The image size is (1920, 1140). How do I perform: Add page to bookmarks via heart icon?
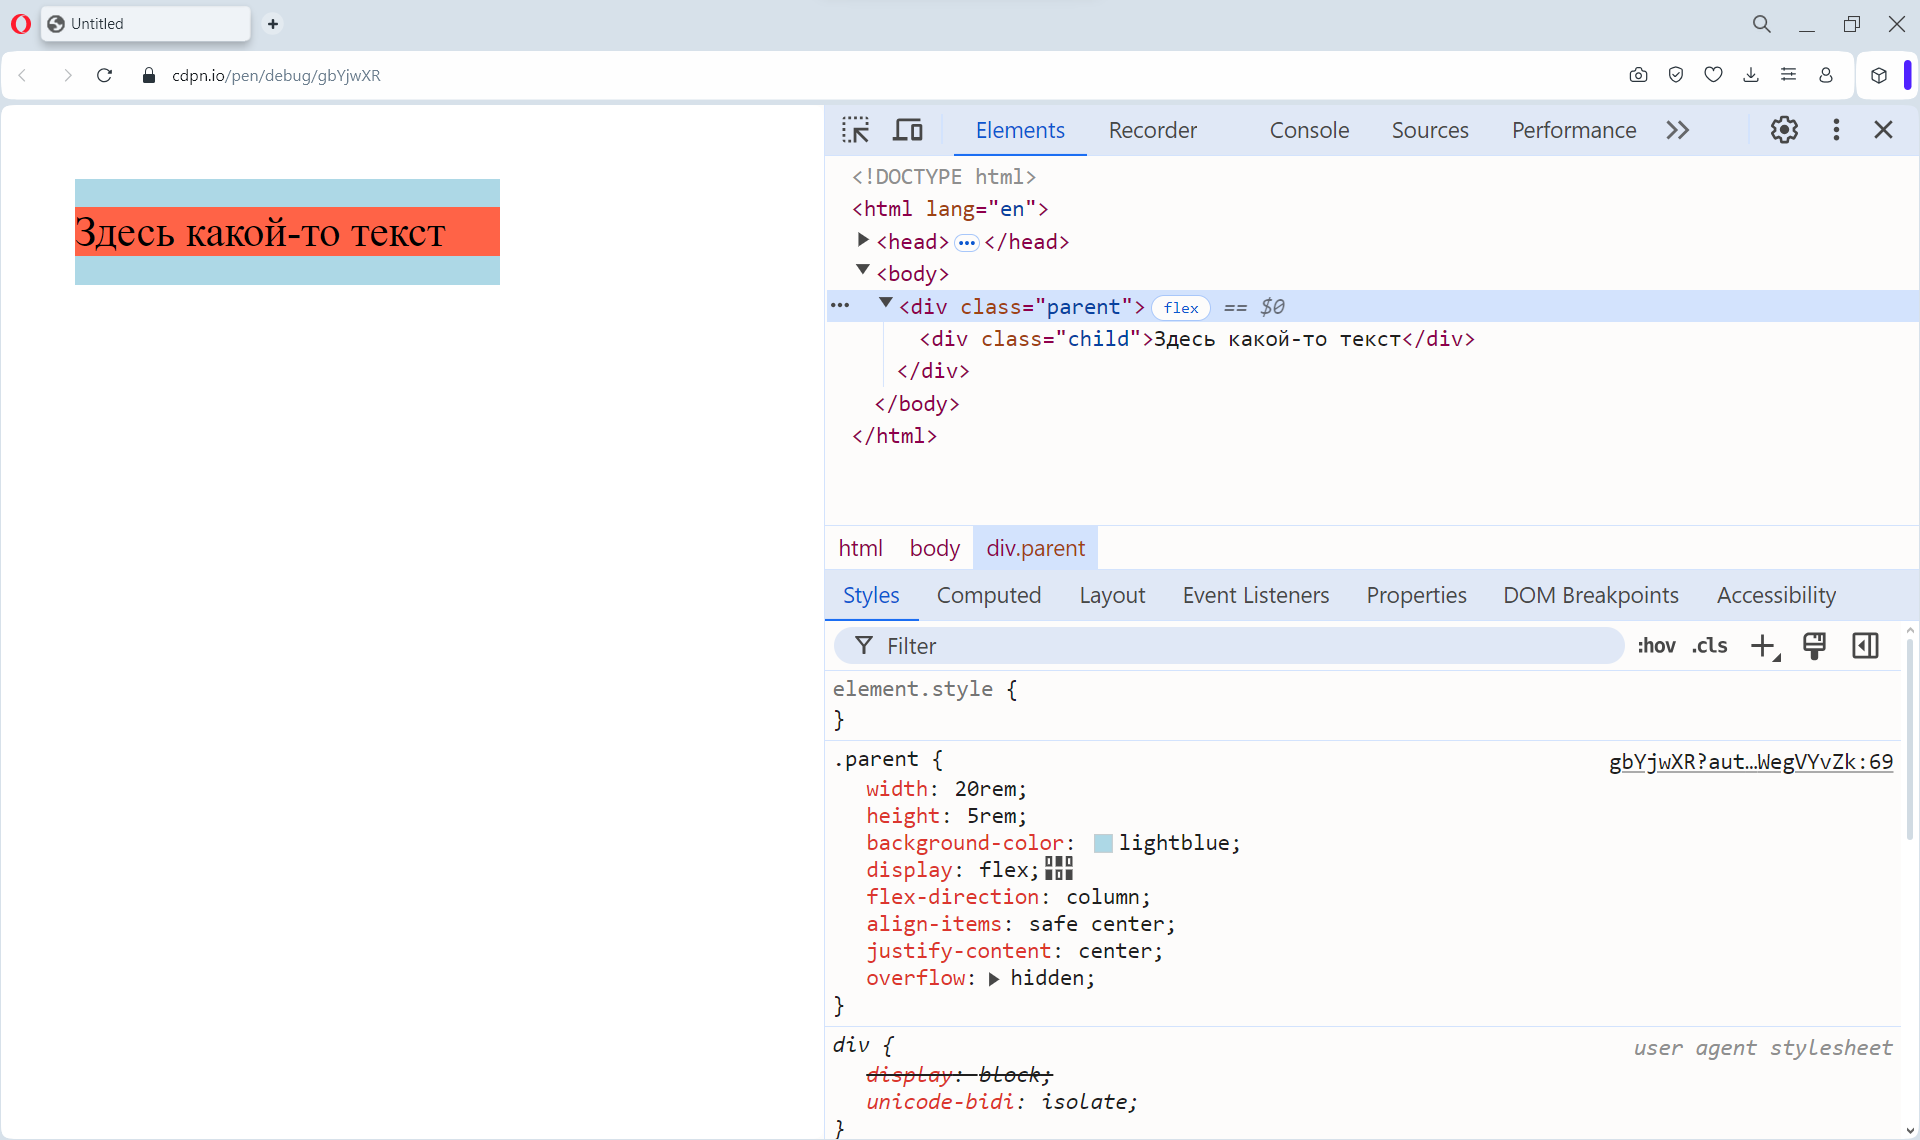coord(1713,75)
